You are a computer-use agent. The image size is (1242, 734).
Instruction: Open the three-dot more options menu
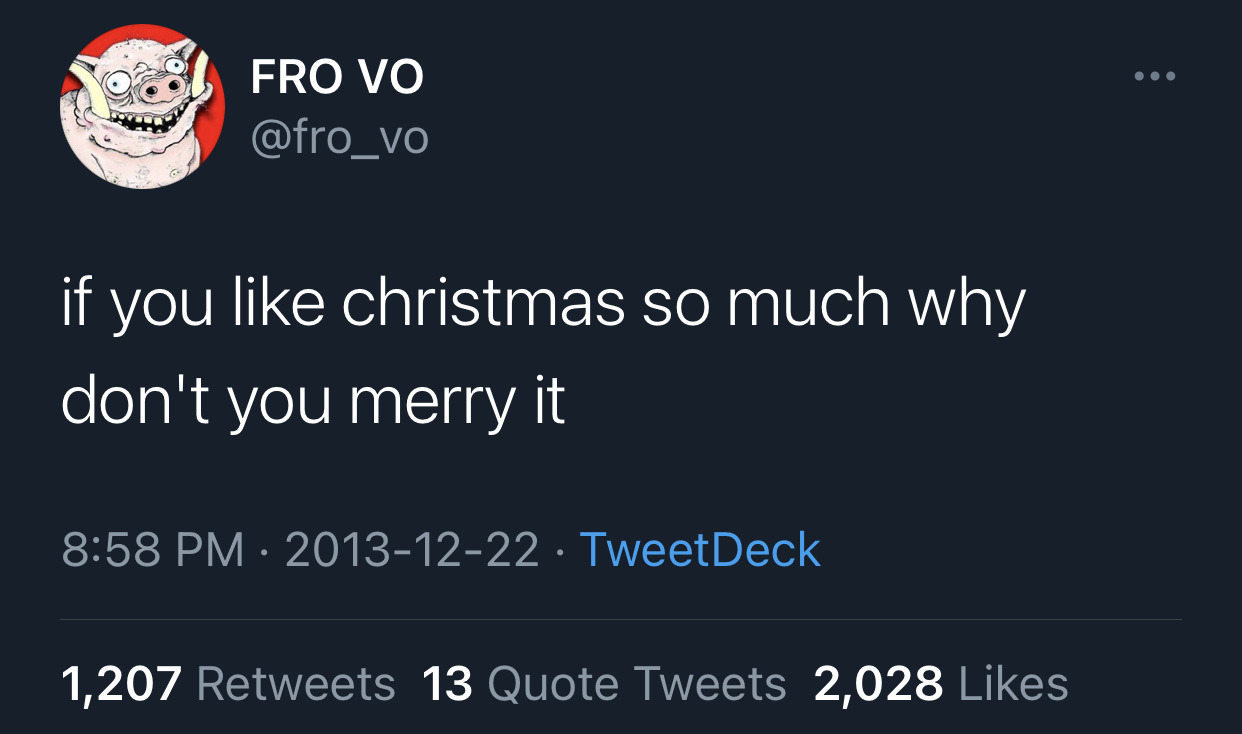[x=1154, y=76]
